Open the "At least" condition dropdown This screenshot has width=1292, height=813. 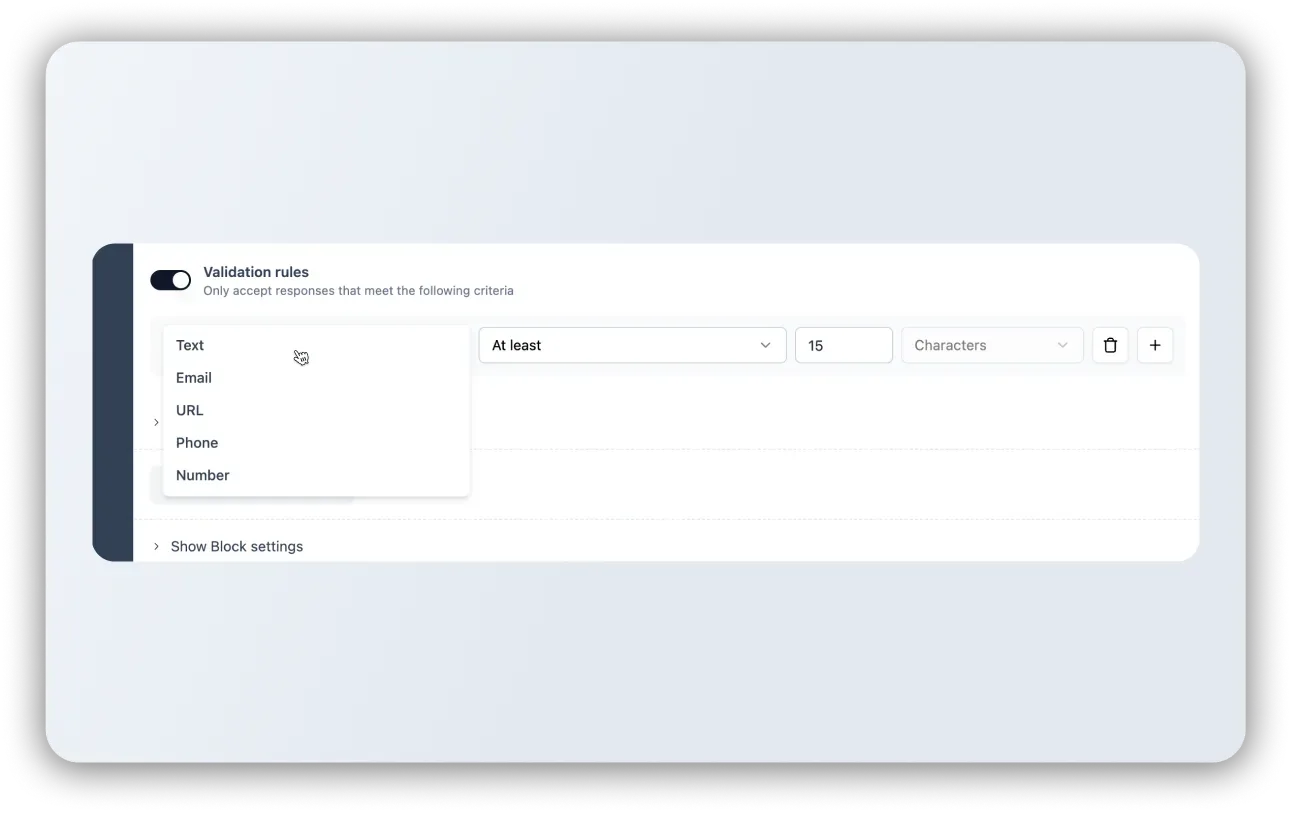click(x=632, y=345)
